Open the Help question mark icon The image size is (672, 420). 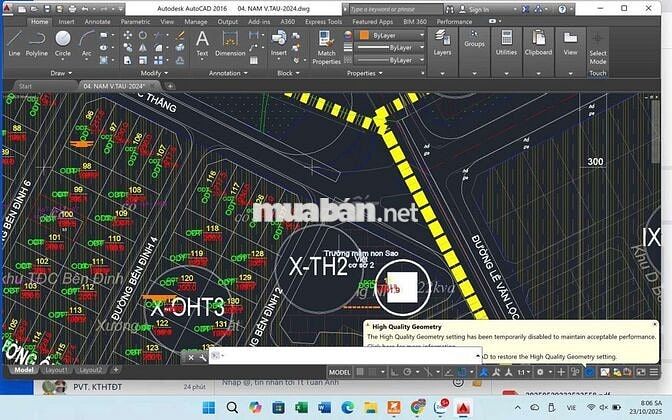click(562, 9)
